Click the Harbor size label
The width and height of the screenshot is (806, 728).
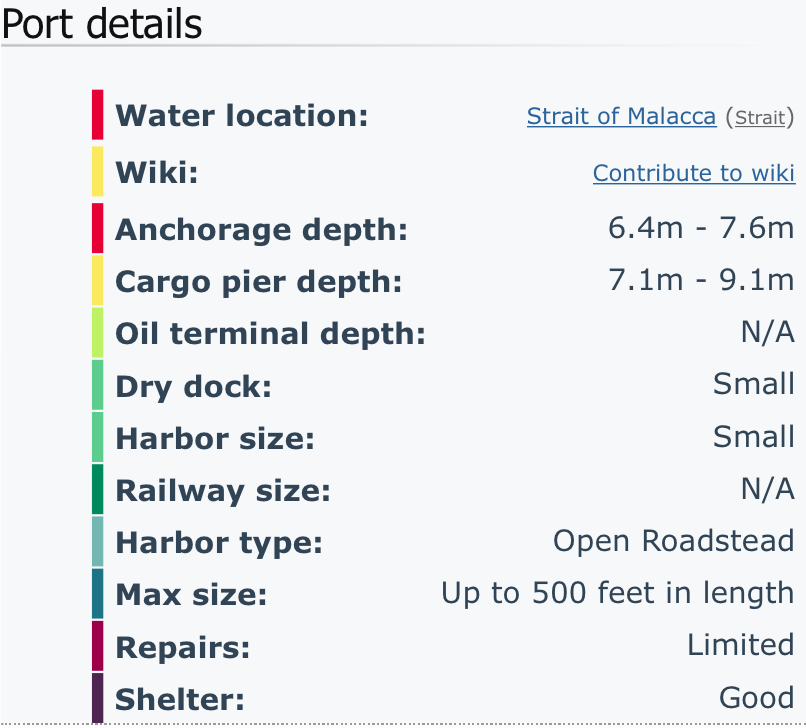pyautogui.click(x=215, y=439)
